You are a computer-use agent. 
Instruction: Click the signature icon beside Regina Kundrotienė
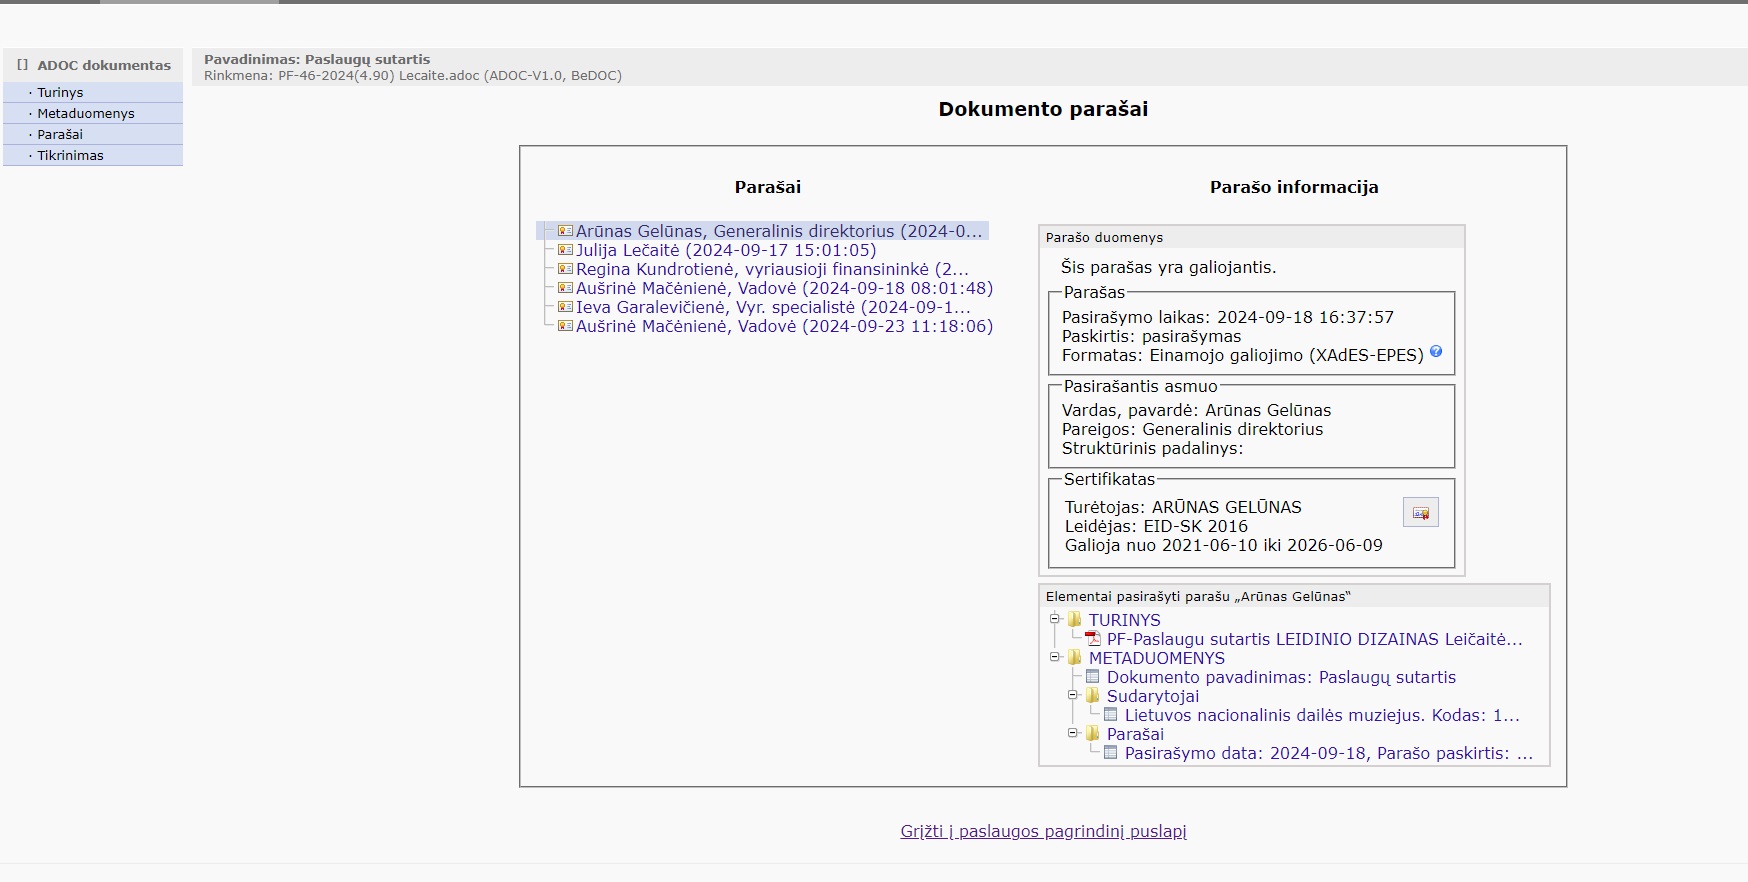click(x=565, y=269)
